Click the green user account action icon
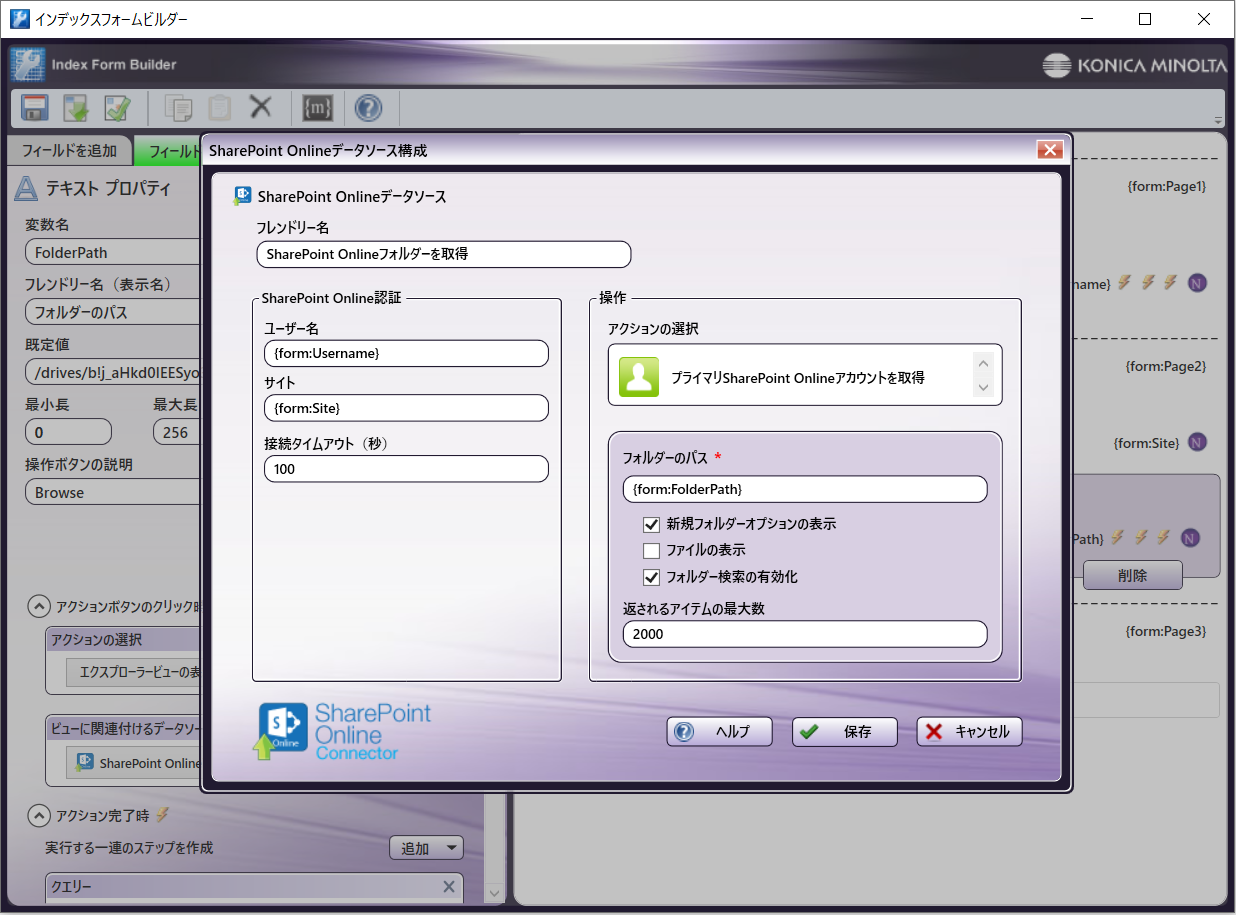The image size is (1236, 915). click(x=639, y=377)
